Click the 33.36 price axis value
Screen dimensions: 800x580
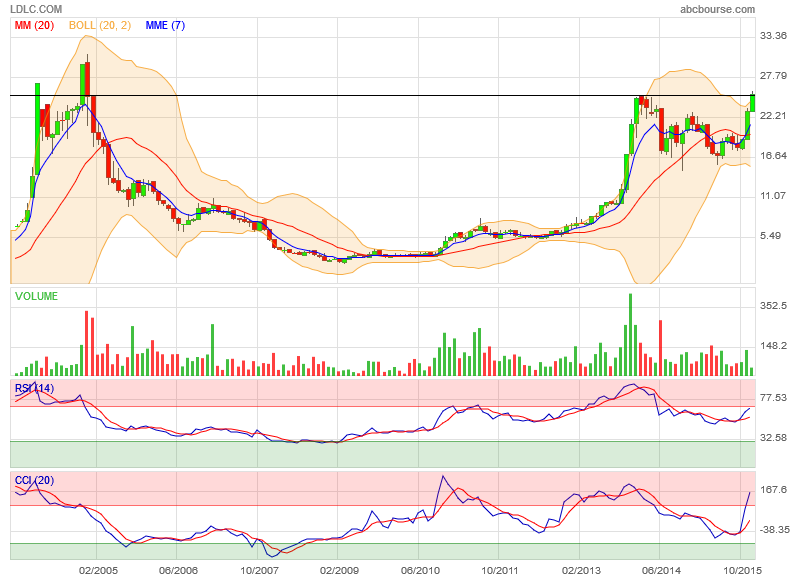[773, 36]
